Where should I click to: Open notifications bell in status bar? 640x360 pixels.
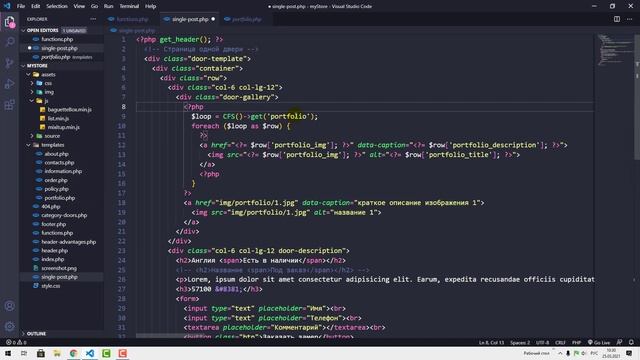[631, 342]
